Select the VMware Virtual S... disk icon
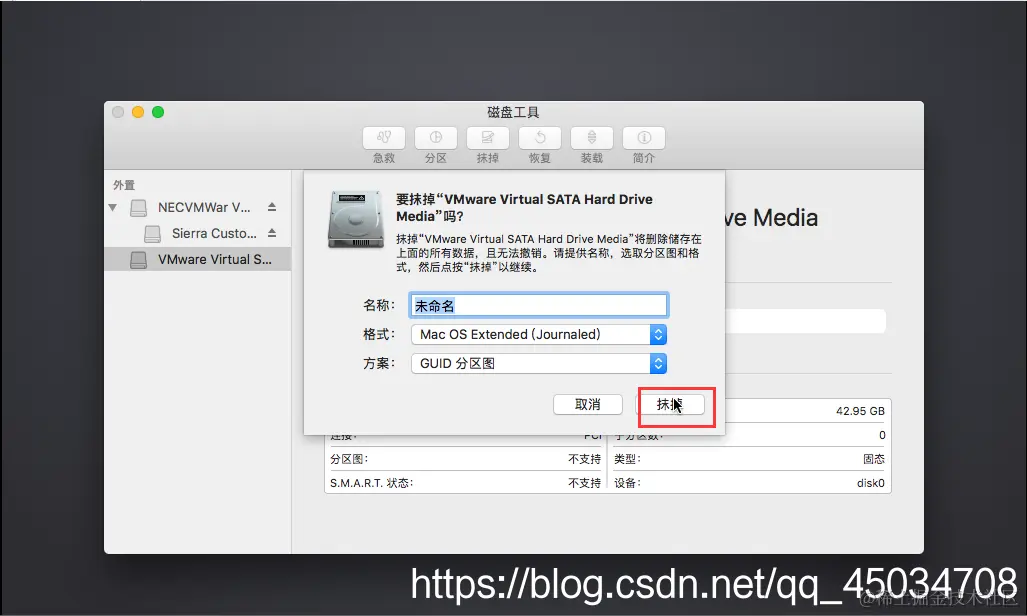 point(138,260)
